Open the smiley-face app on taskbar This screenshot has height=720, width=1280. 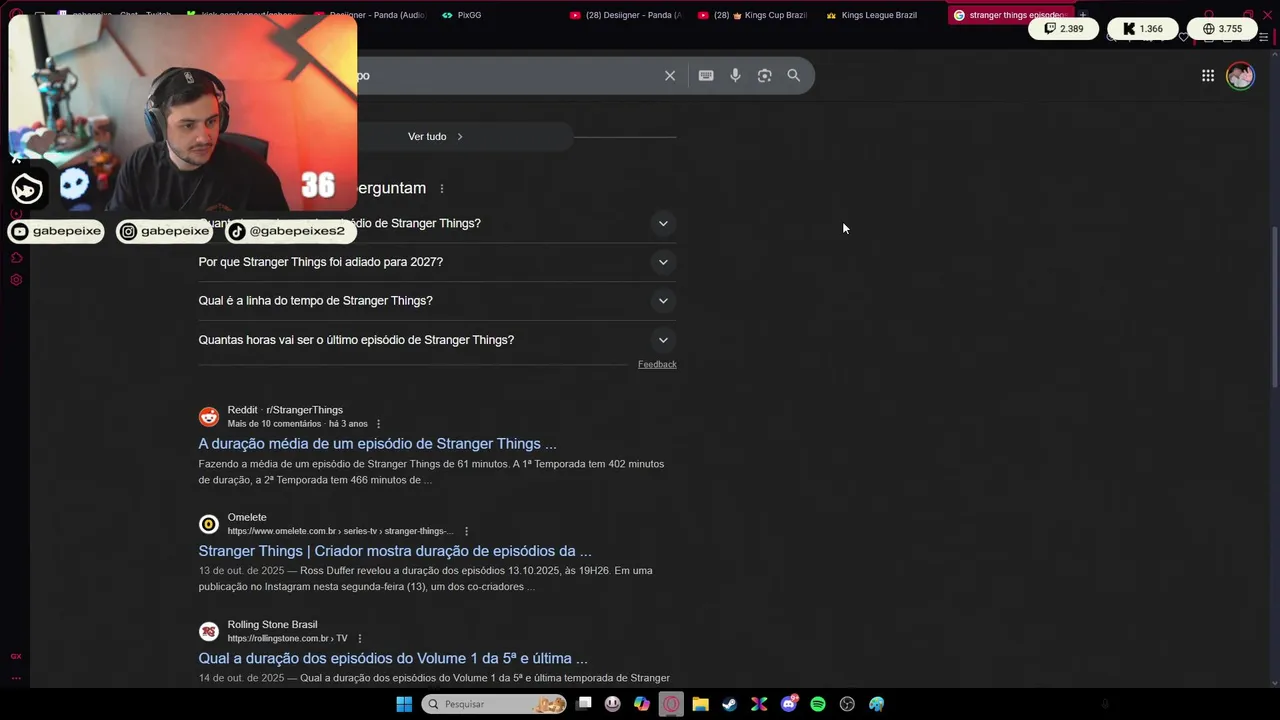[x=613, y=704]
